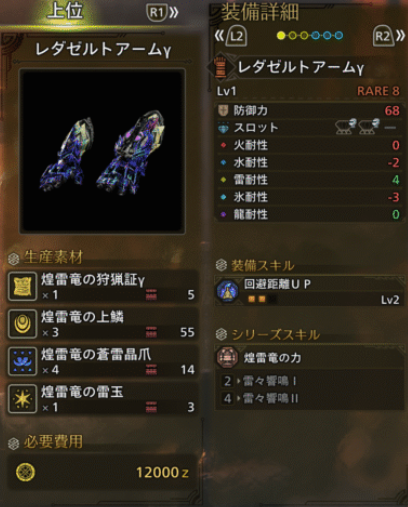Viewport: 408px width, 507px height.
Task: Click the gauntlet armor preview image
Action: 102,151
